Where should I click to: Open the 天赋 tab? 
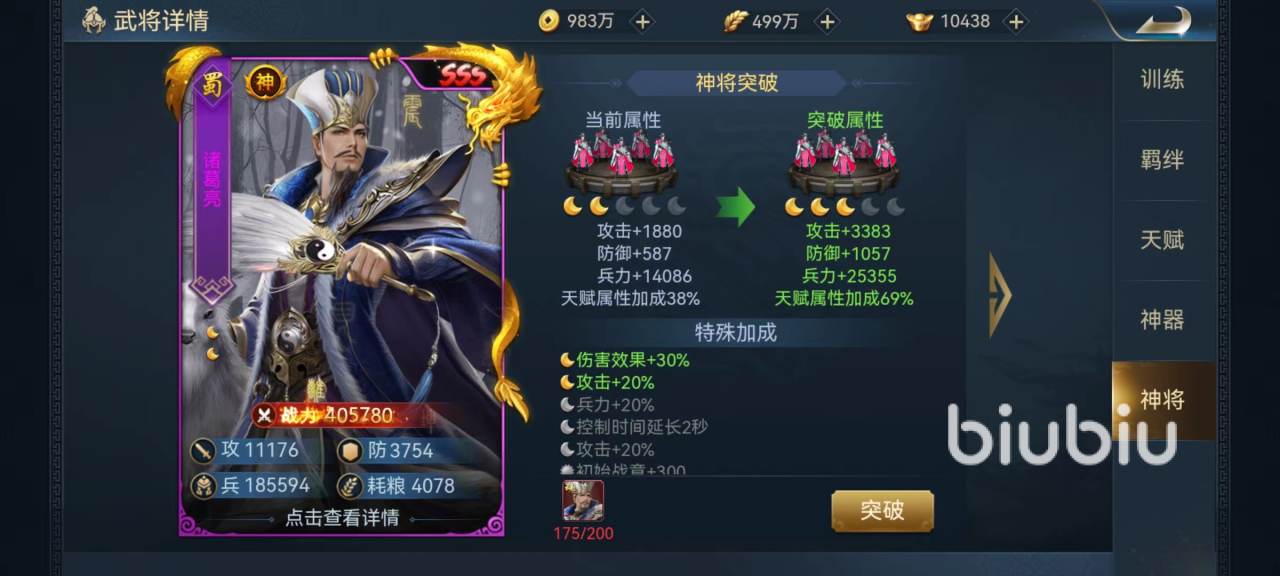pyautogui.click(x=1163, y=240)
